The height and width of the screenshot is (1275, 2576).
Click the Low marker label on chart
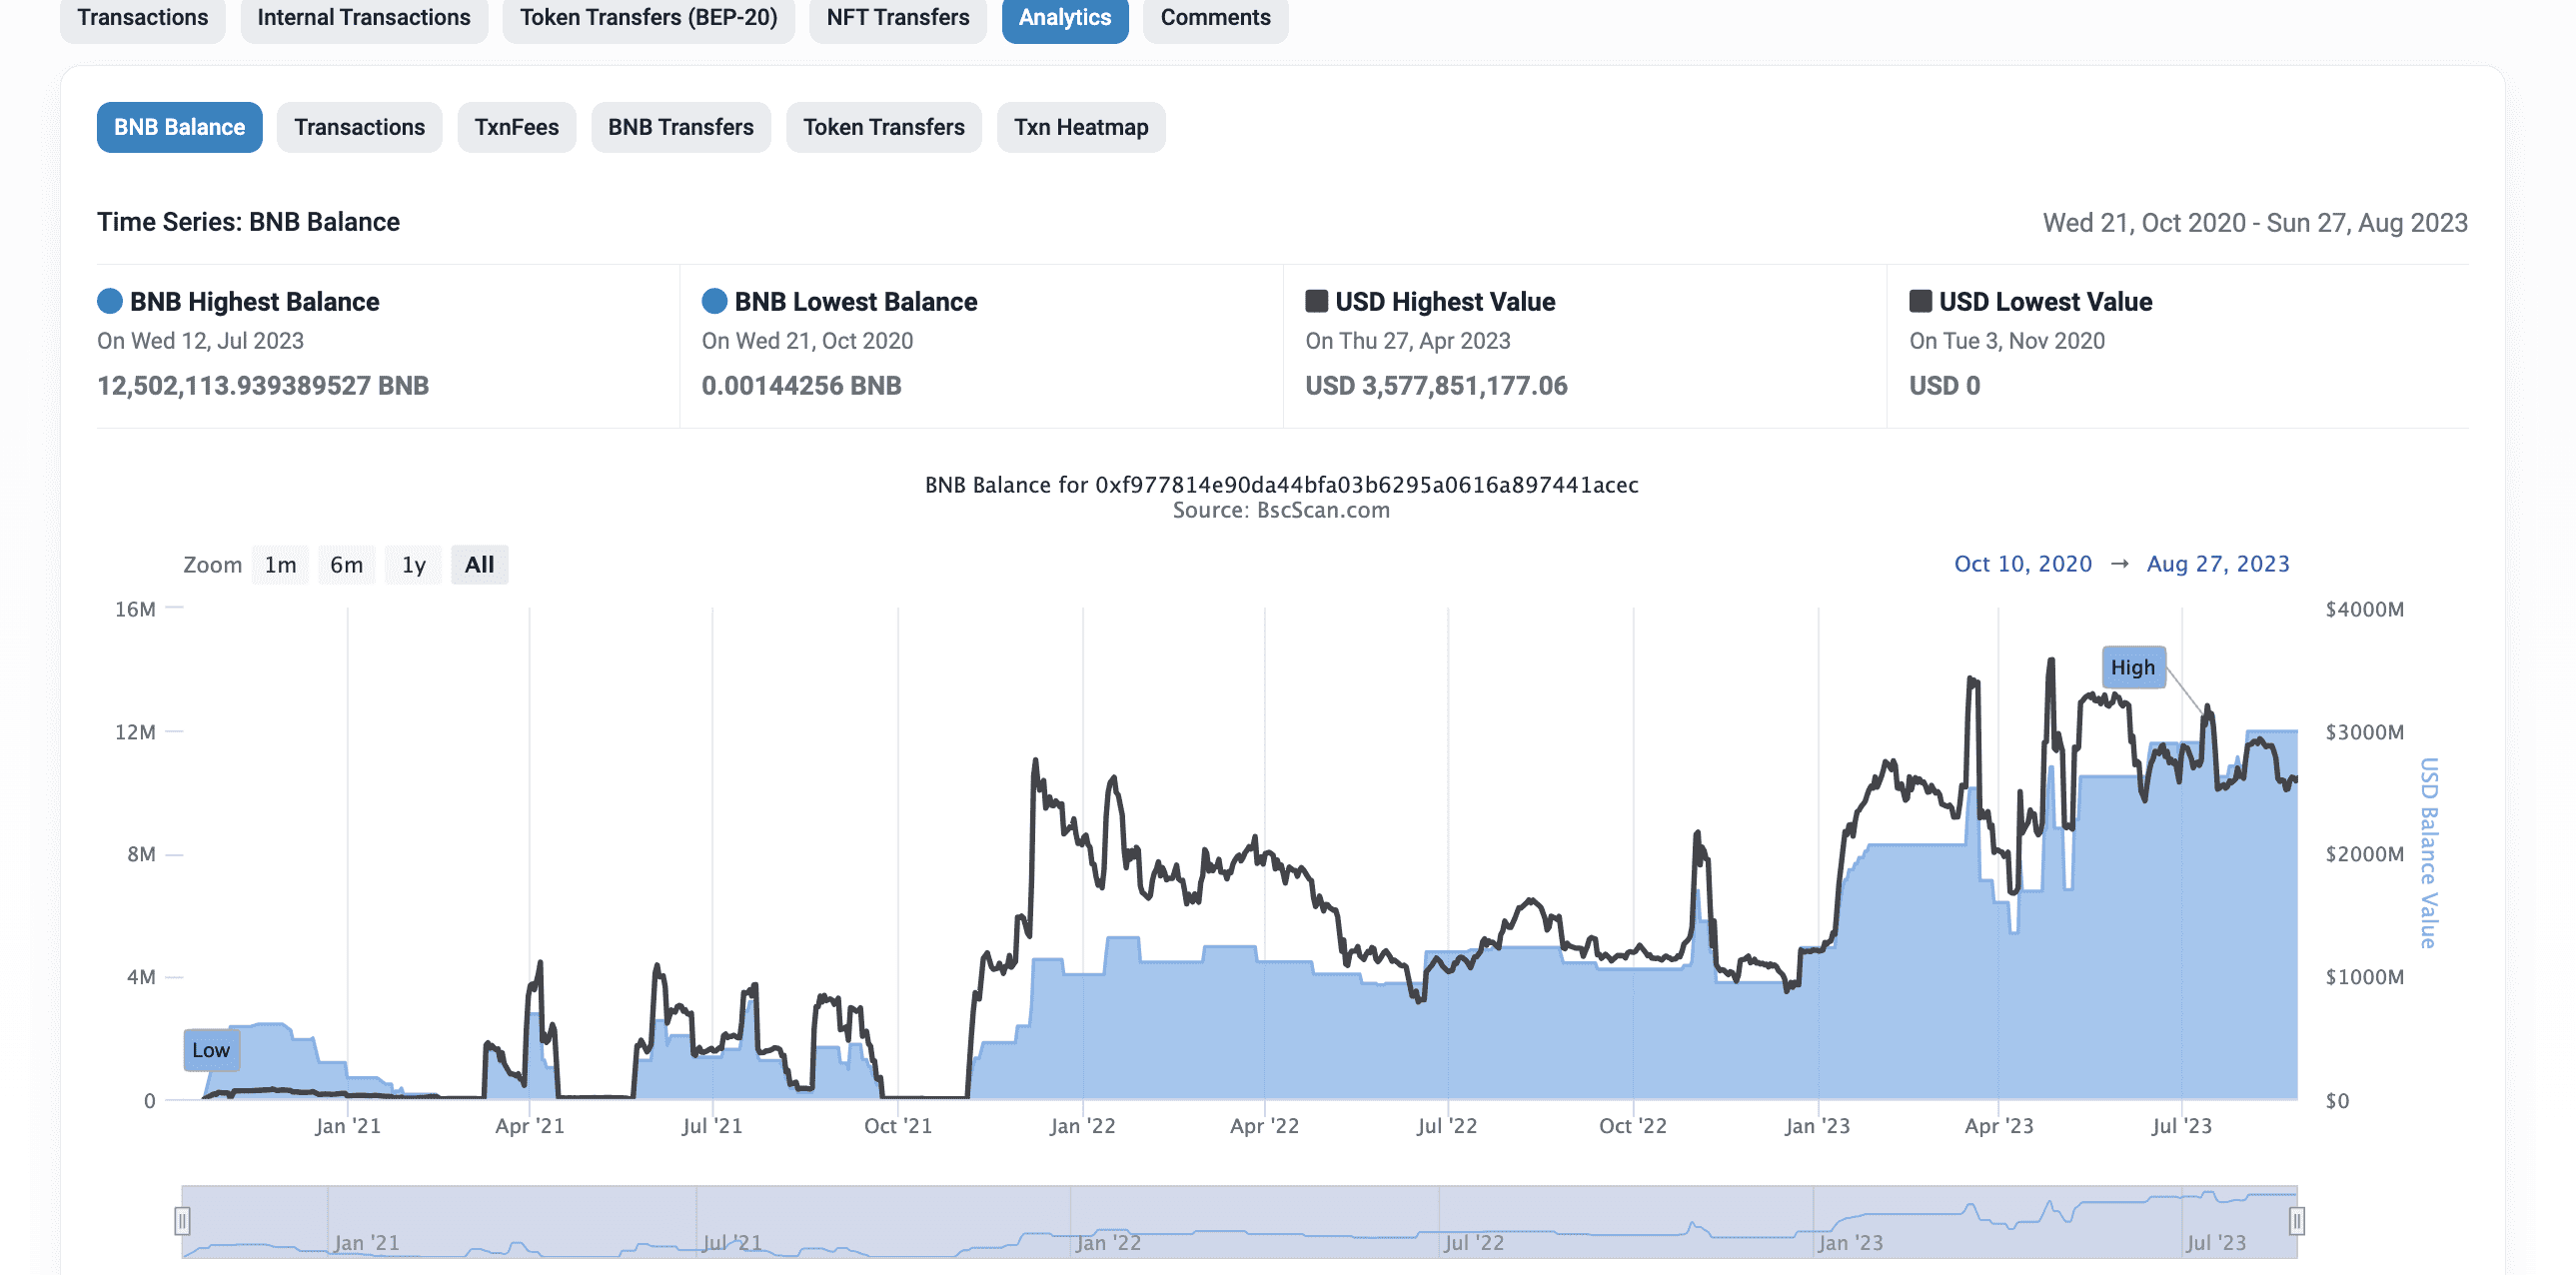coord(211,1050)
